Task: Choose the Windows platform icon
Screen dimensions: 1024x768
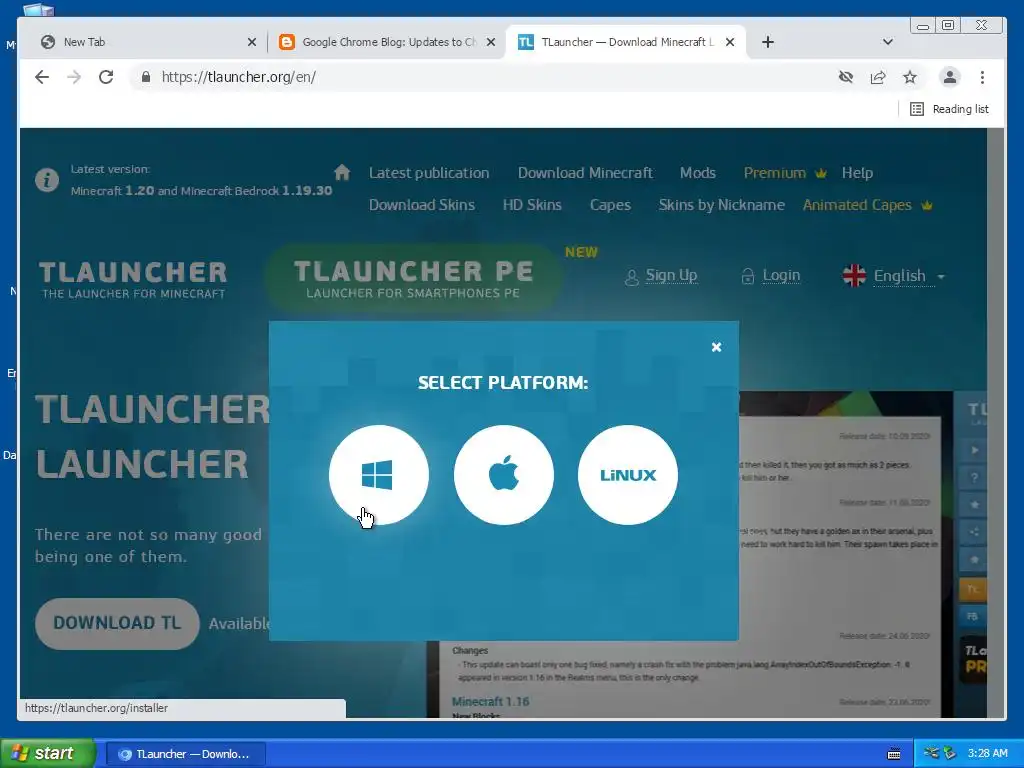Action: 378,475
